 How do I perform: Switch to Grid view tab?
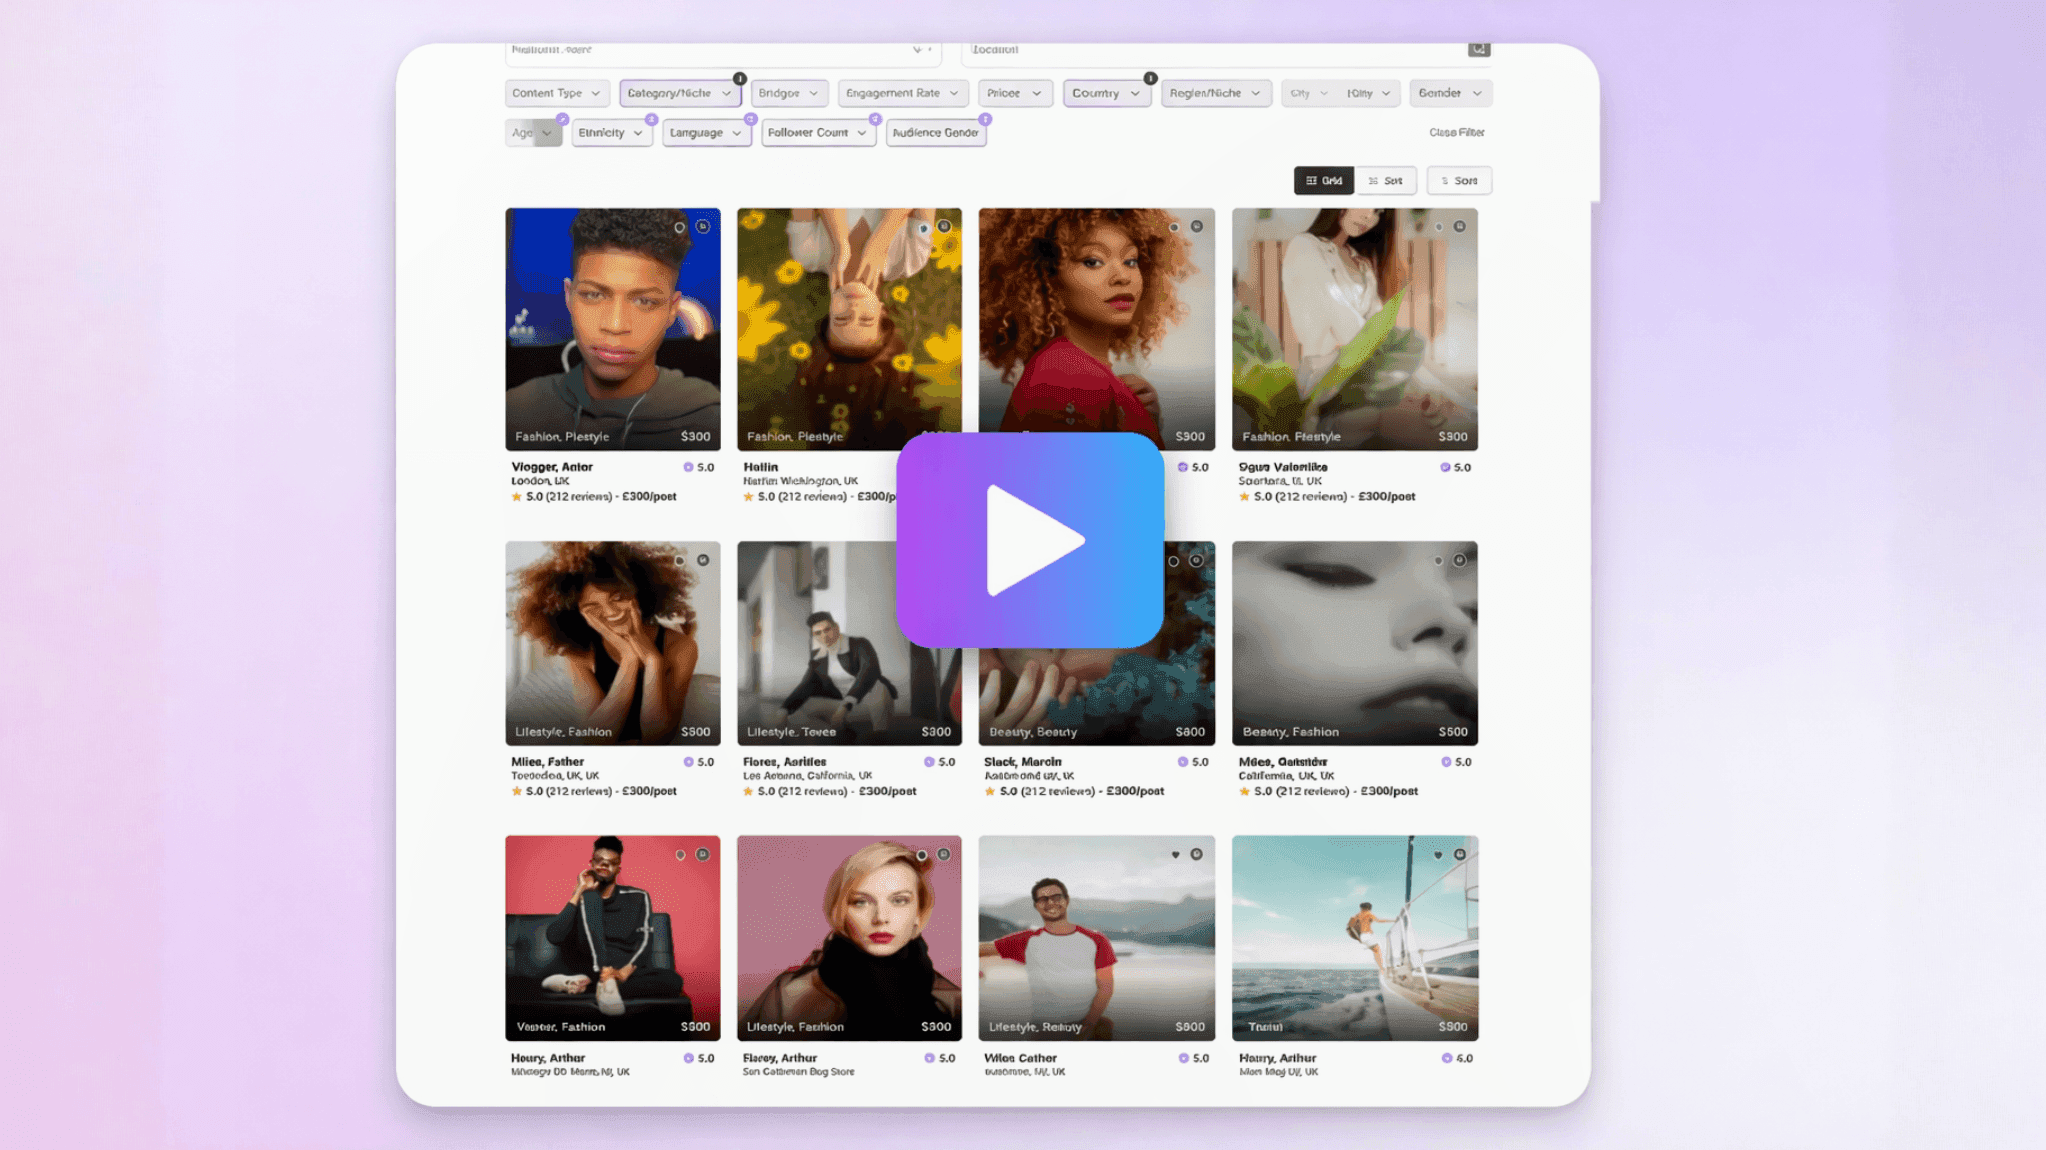click(x=1323, y=181)
